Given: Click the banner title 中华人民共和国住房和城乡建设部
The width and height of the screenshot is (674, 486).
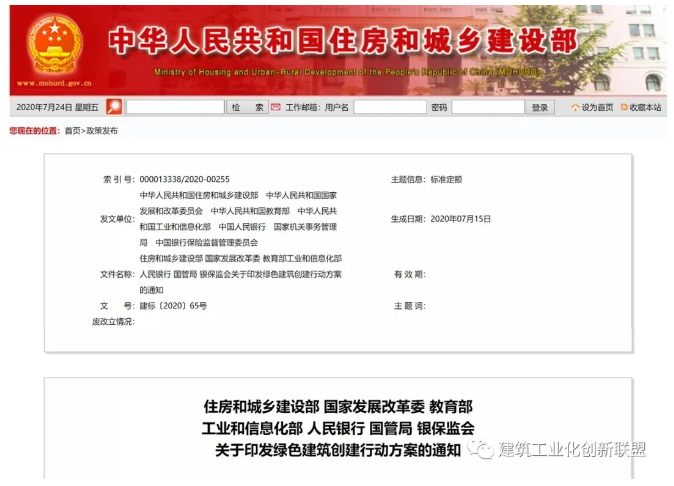Looking at the screenshot, I should click(343, 41).
